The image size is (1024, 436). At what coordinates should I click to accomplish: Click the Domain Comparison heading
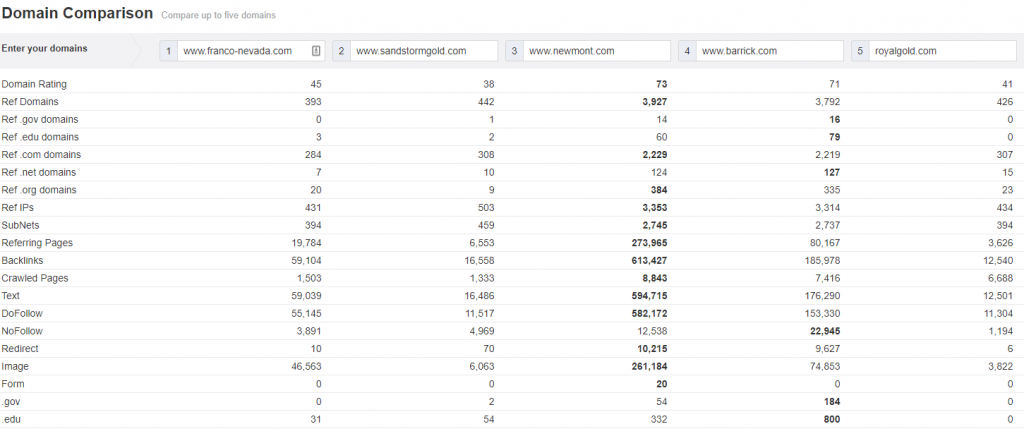(x=78, y=13)
